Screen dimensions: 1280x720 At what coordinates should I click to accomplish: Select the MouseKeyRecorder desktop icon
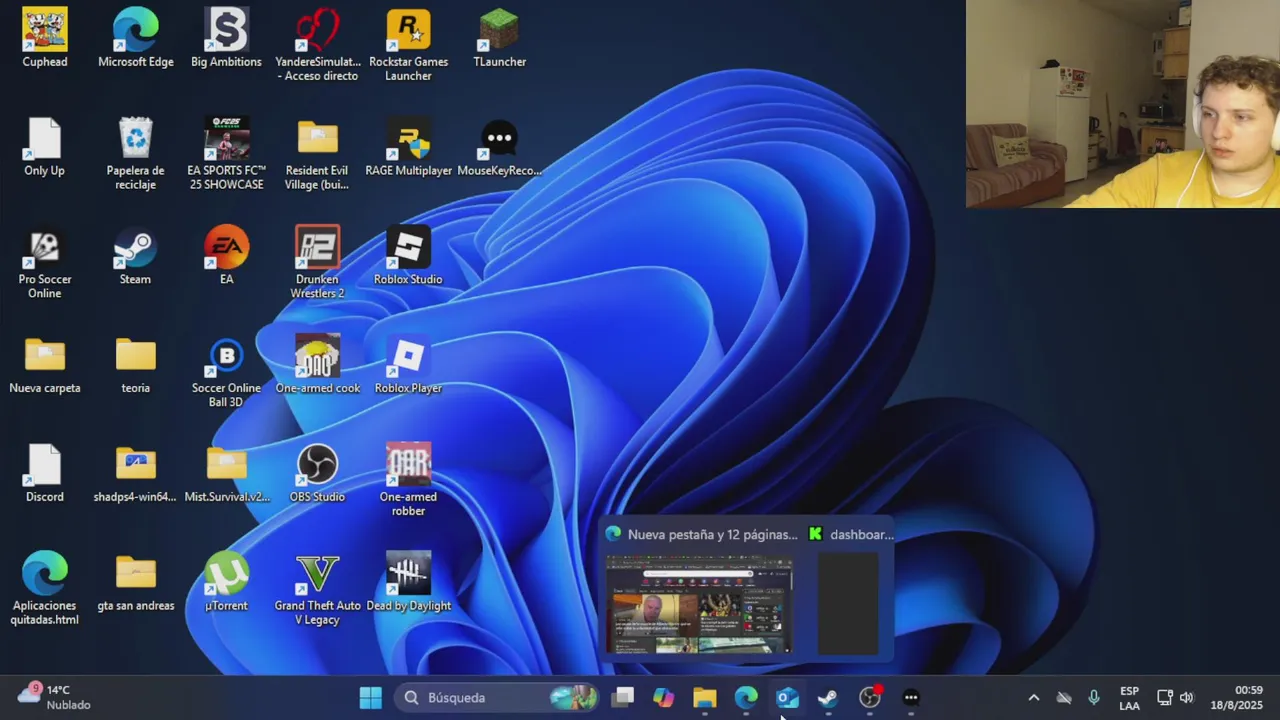[x=499, y=147]
